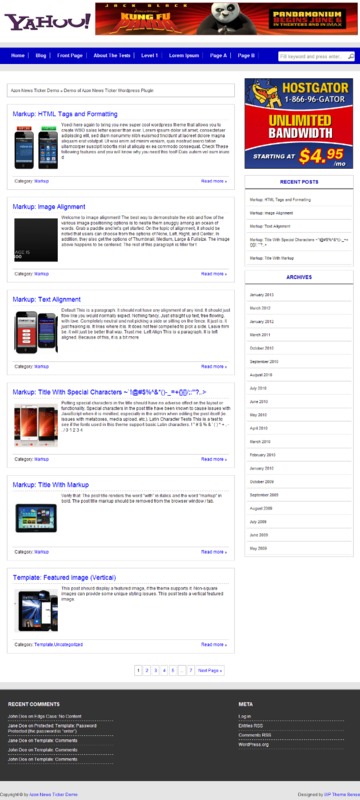This screenshot has height=800, width=360.
Task: Open post Title With Special Characters
Action: click(109, 392)
